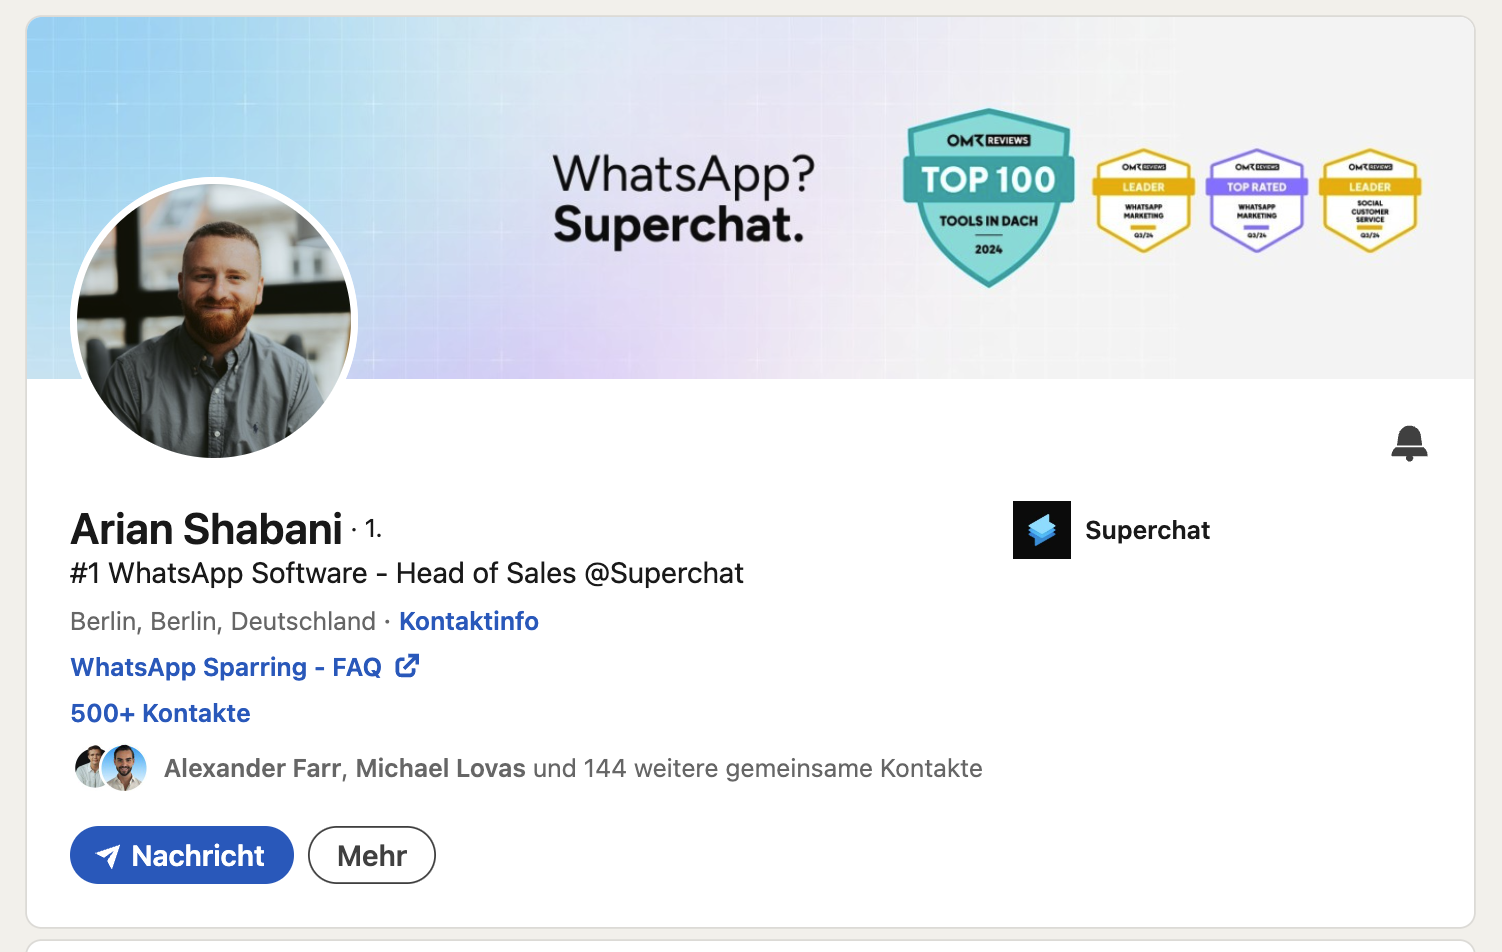
Task: Open the Mehr options menu
Action: (x=372, y=855)
